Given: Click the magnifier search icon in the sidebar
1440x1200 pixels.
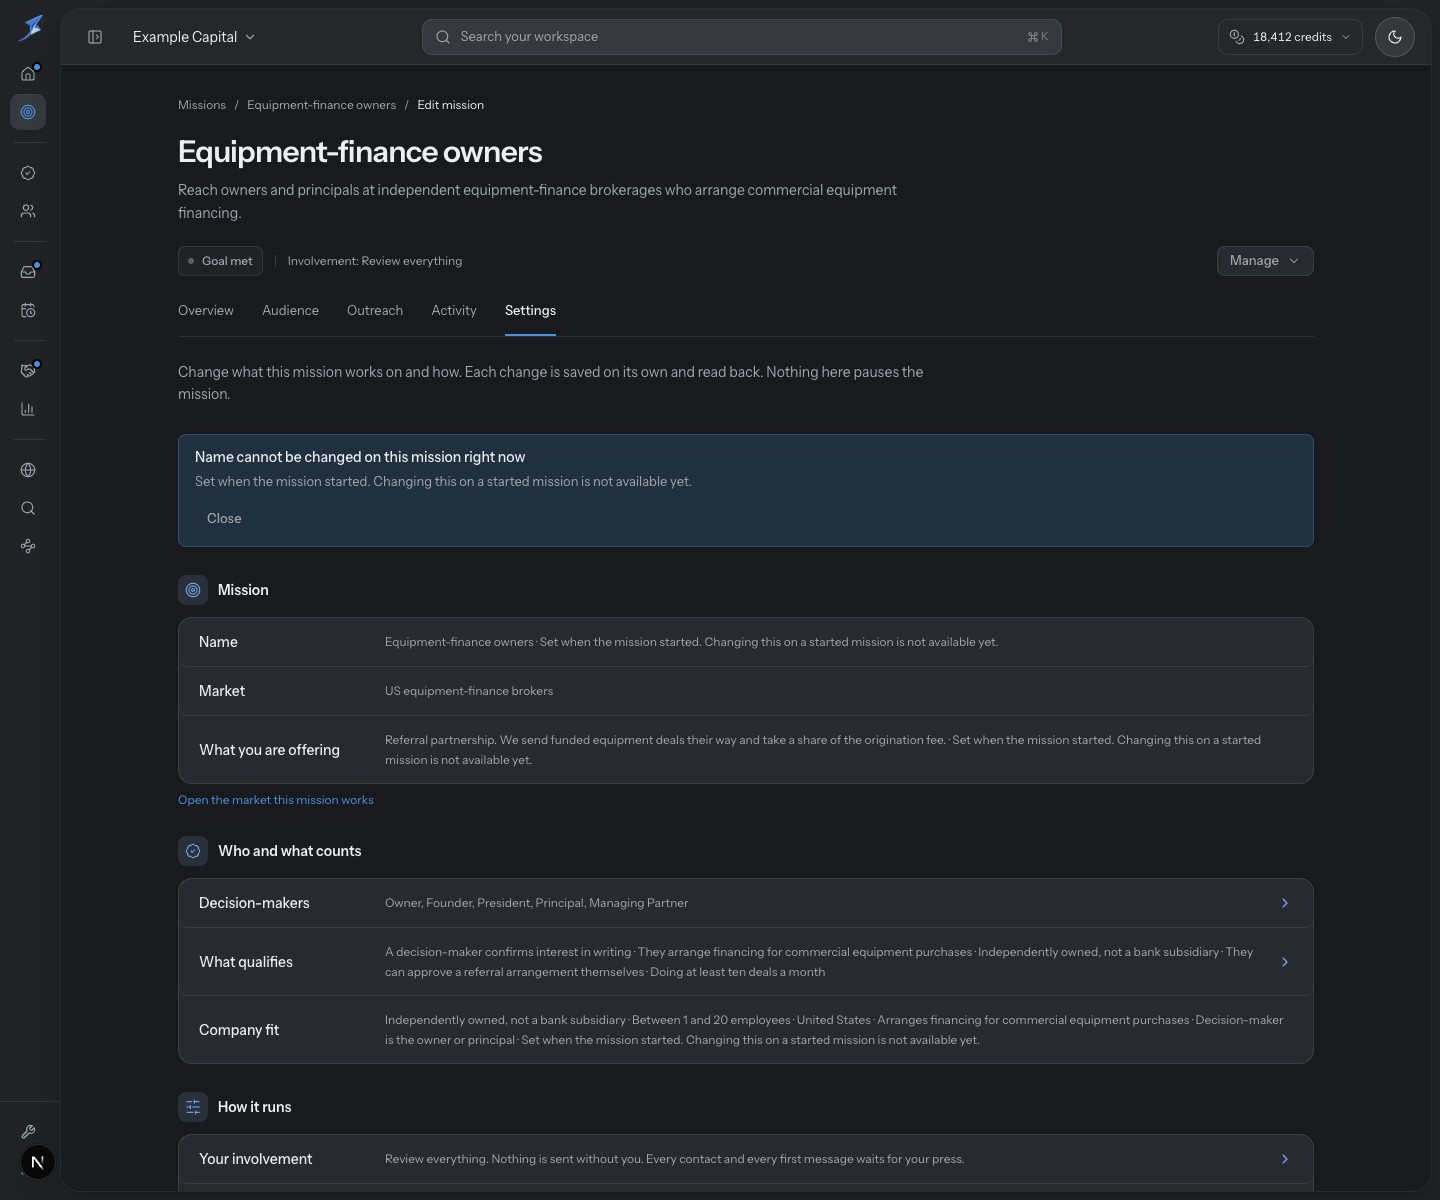Looking at the screenshot, I should pos(28,508).
